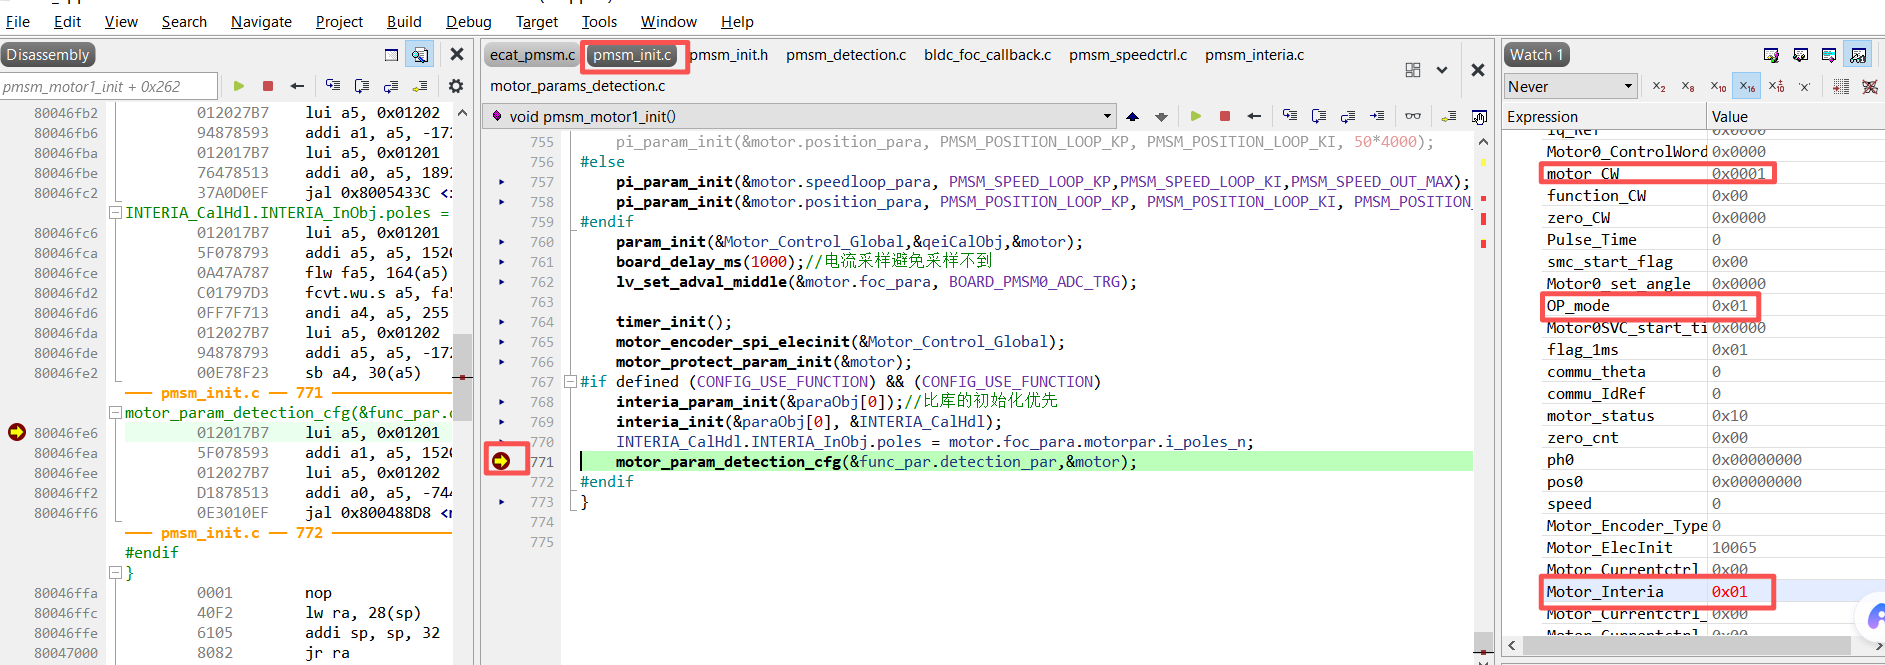
Task: Open the function selector dropdown for pmsm_motor1_init
Action: tap(1107, 116)
